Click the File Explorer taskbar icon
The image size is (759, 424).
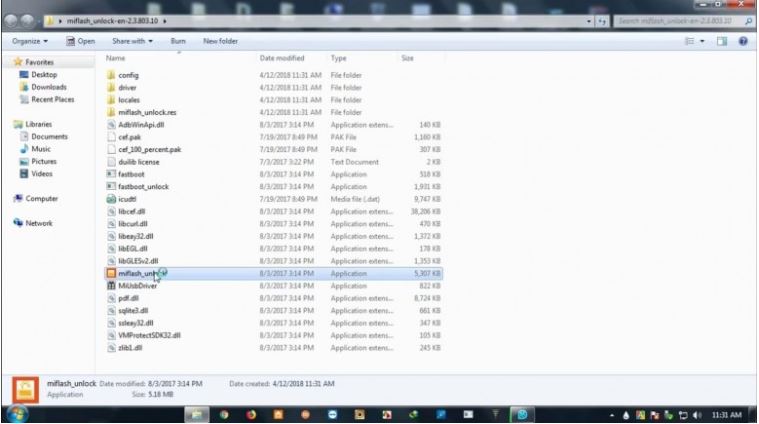click(197, 414)
